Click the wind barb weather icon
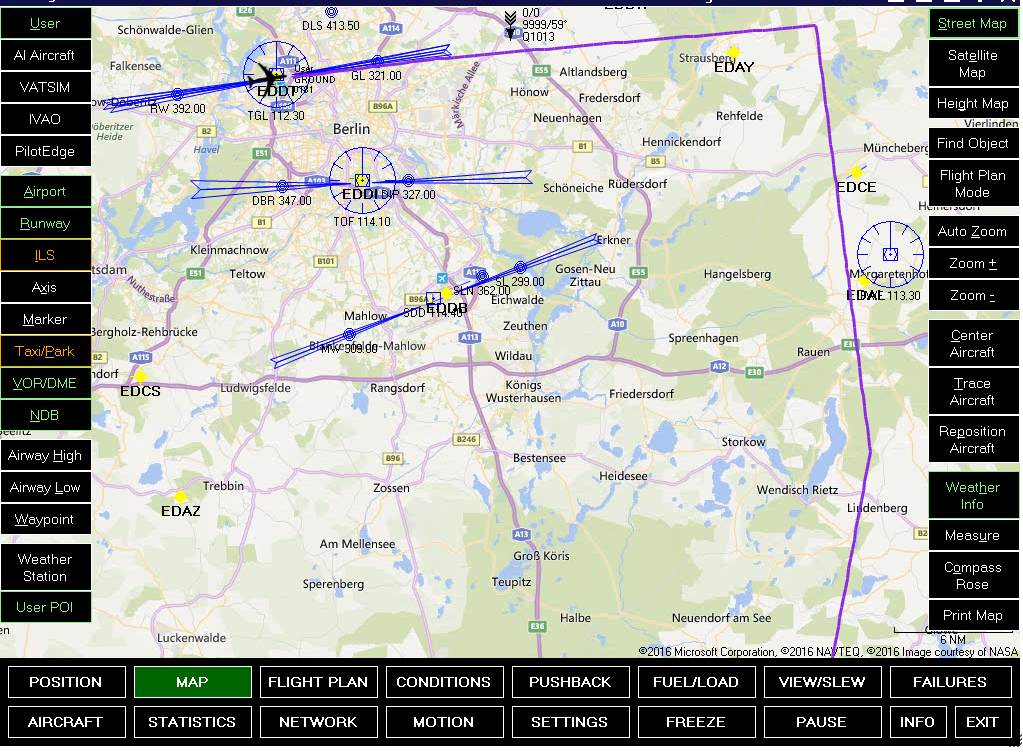The image size is (1023, 755). pos(510,25)
